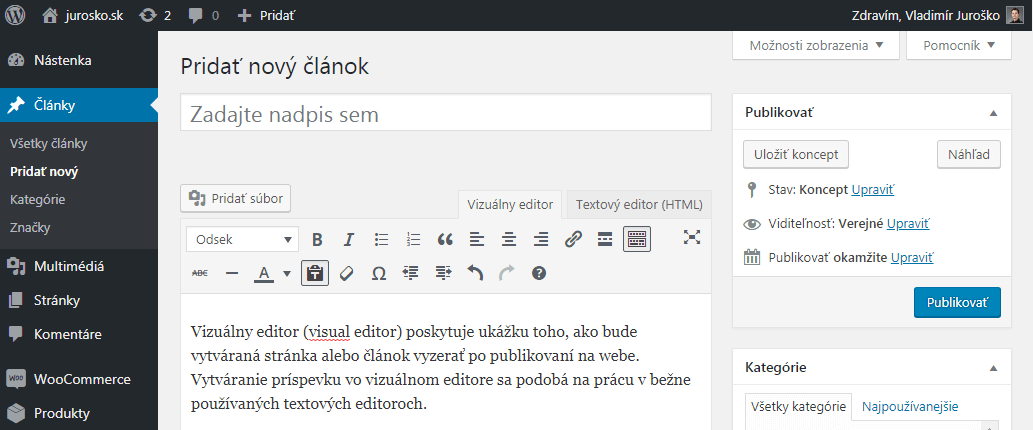Open the Odsek paragraph format dropdown
Image resolution: width=1033 pixels, height=430 pixels.
pyautogui.click(x=243, y=239)
